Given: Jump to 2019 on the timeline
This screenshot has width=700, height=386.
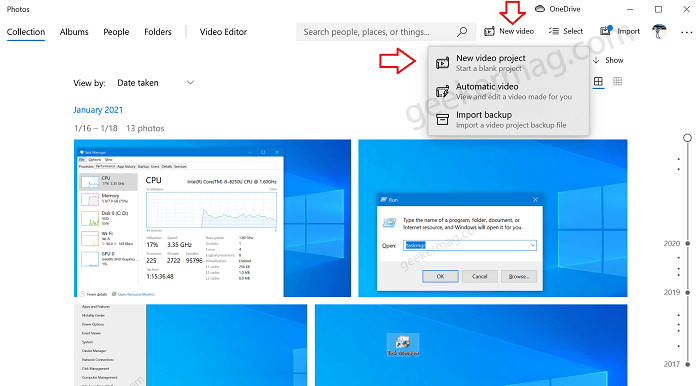Looking at the screenshot, I should (x=677, y=292).
